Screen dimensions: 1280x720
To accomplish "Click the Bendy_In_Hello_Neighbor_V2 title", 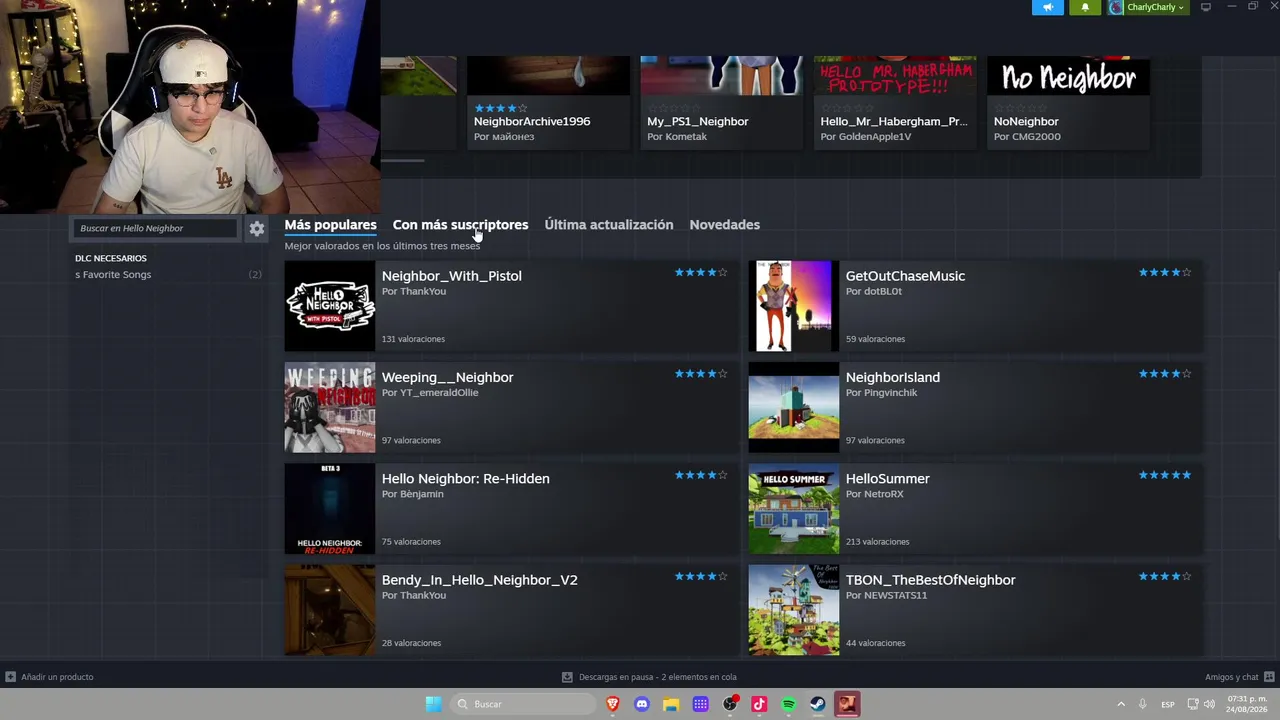I will pos(480,580).
